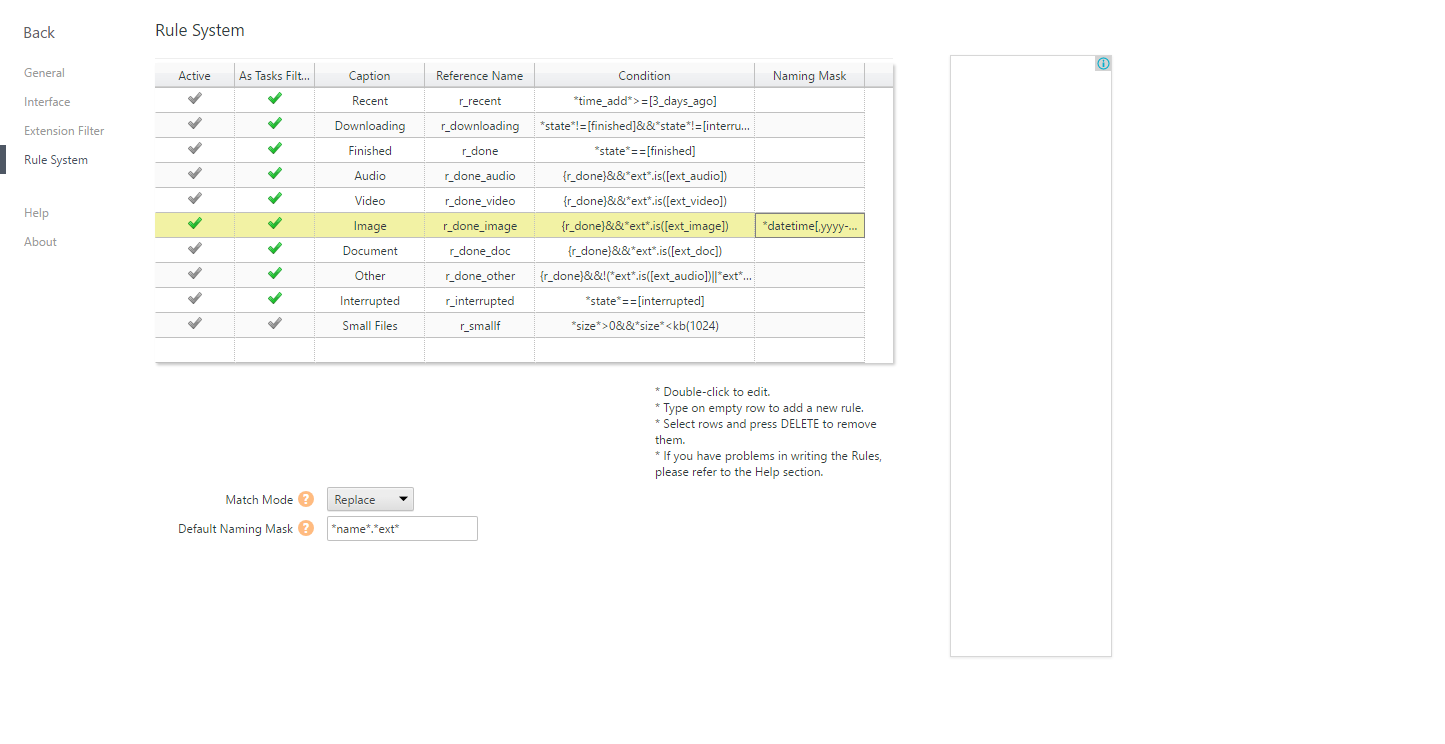The image size is (1445, 744).
Task: Click the empty row to add rule
Action: [x=480, y=350]
